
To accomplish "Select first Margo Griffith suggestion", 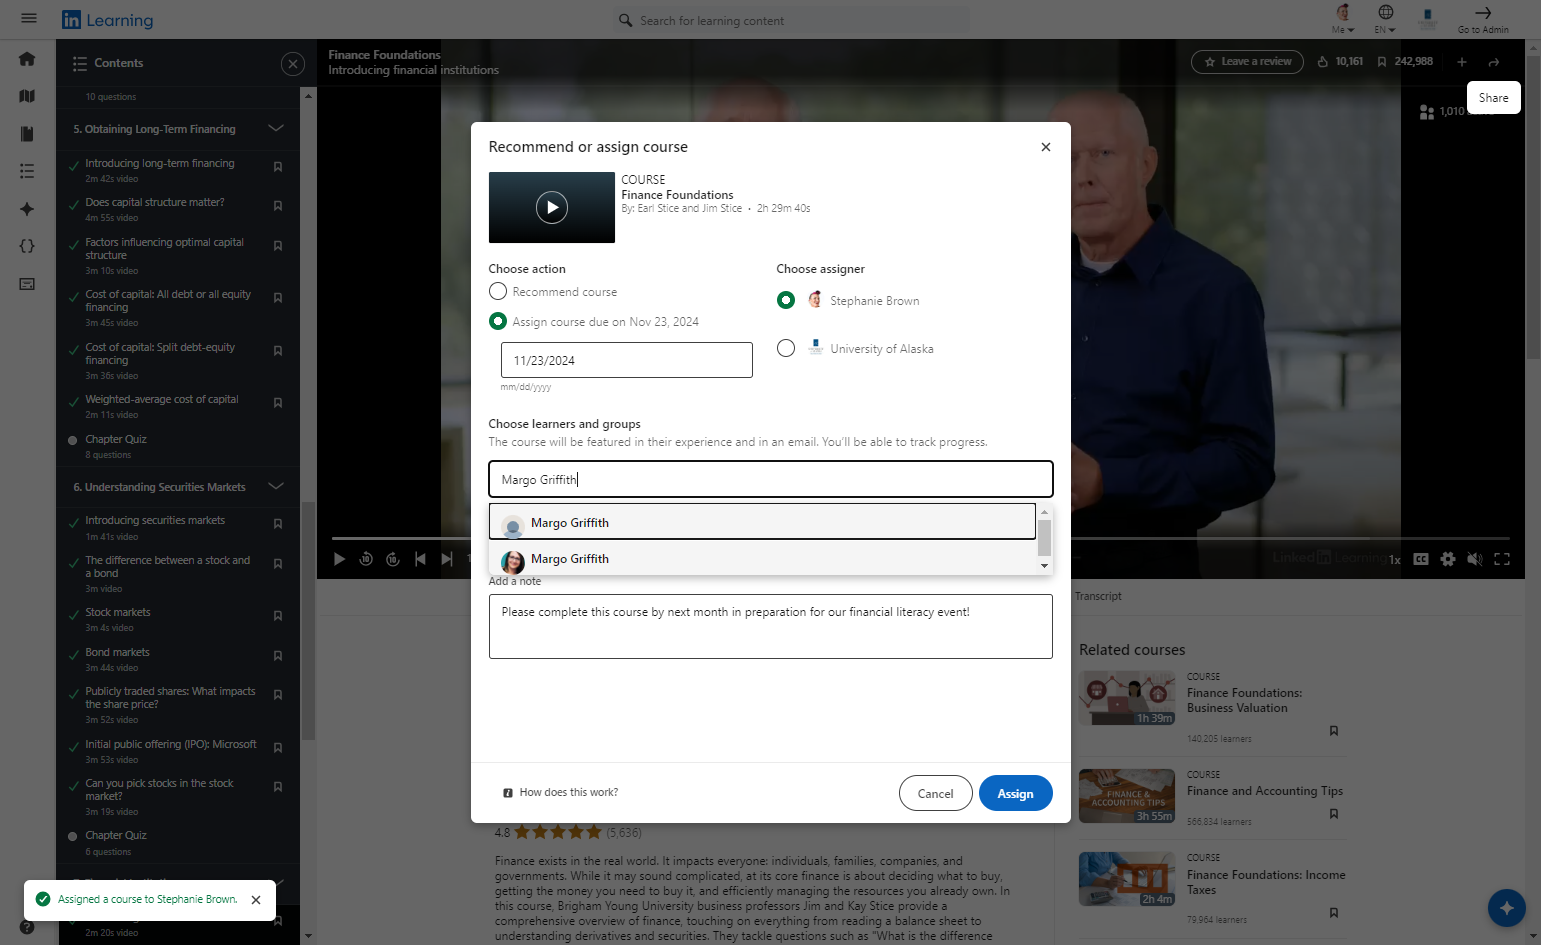I will 762,522.
